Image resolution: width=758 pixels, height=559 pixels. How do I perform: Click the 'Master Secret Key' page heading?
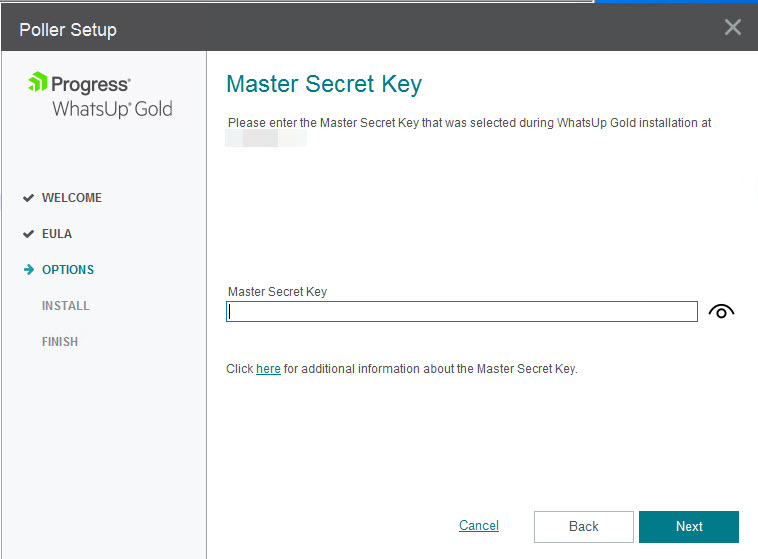pos(324,85)
